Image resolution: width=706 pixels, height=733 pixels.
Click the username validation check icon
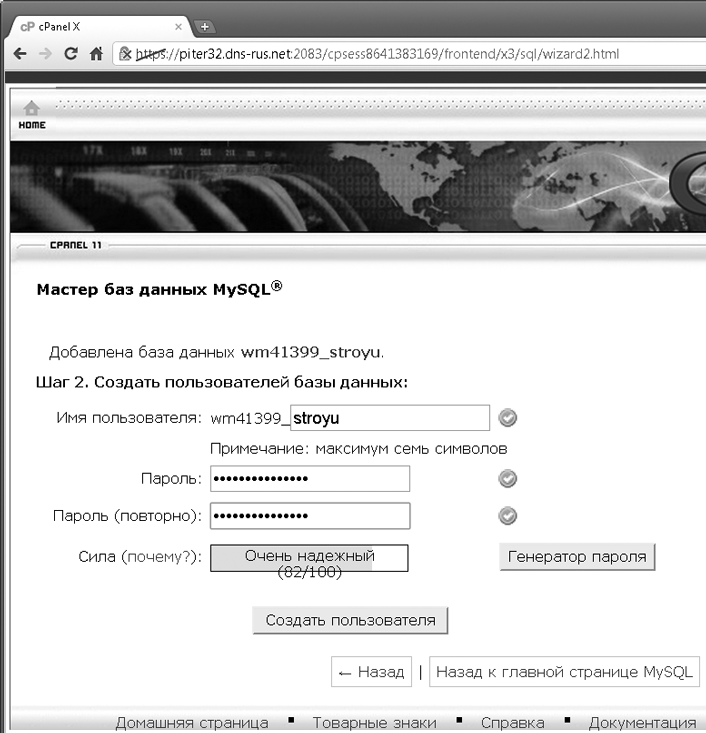coord(507,417)
